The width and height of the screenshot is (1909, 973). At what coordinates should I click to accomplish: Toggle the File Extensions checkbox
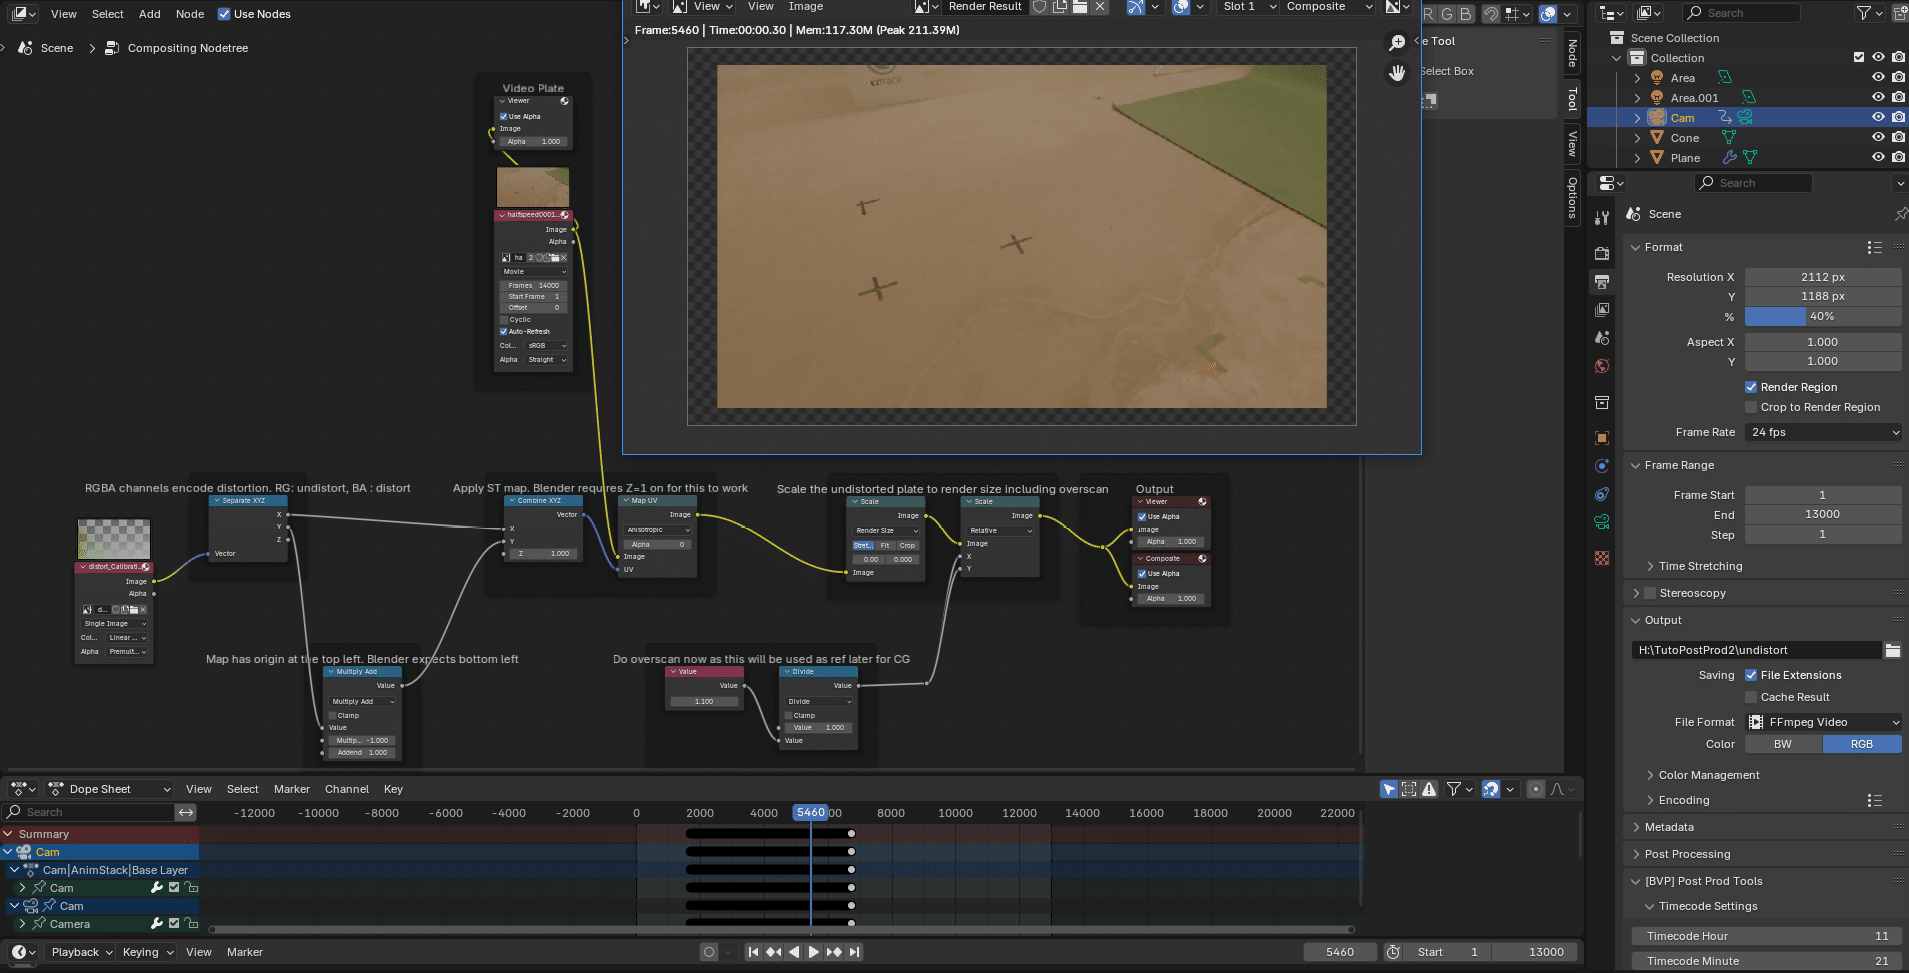click(x=1751, y=675)
